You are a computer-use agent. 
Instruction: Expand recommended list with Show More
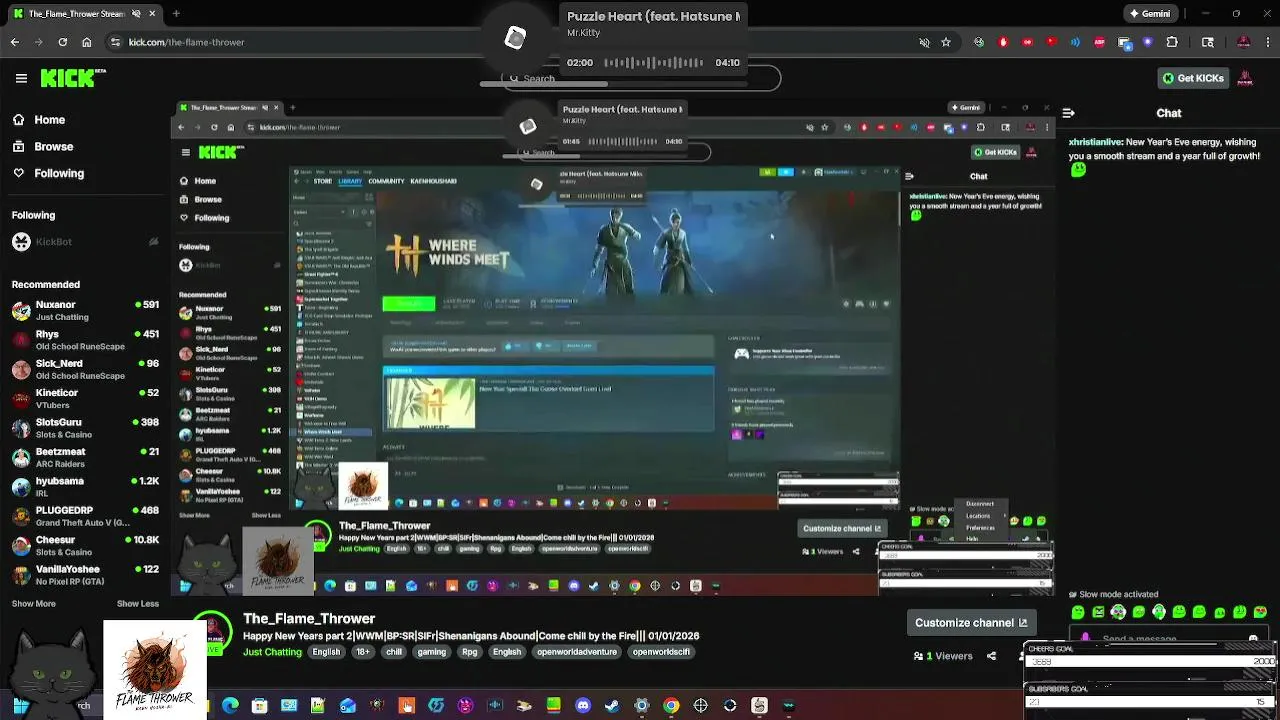(x=33, y=604)
